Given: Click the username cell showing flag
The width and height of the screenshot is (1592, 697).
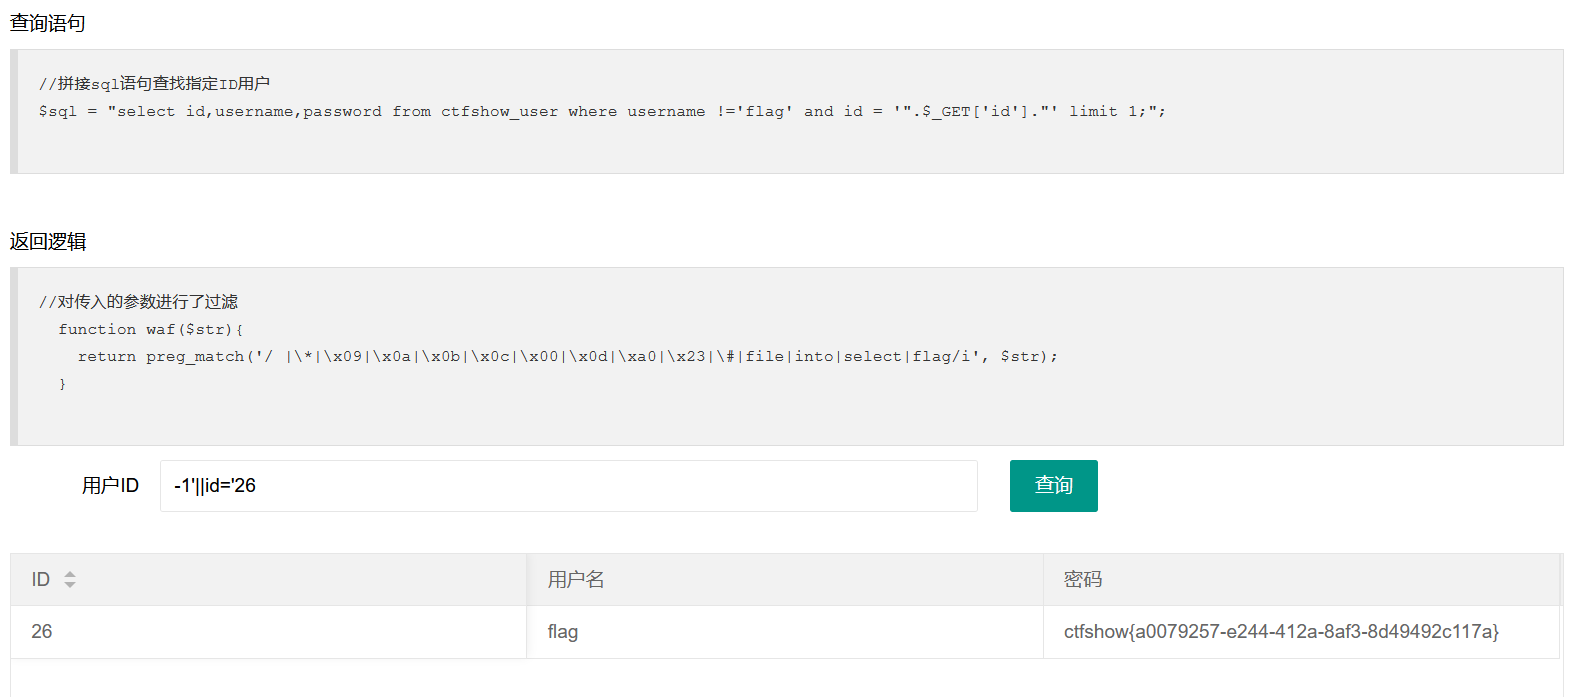Looking at the screenshot, I should pyautogui.click(x=563, y=632).
